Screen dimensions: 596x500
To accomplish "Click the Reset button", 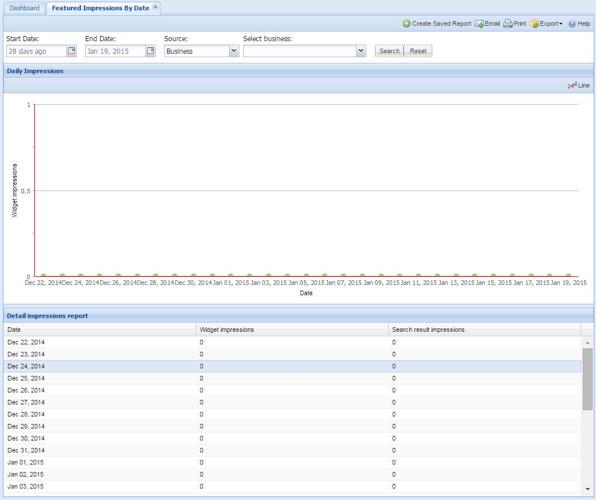I will point(418,51).
